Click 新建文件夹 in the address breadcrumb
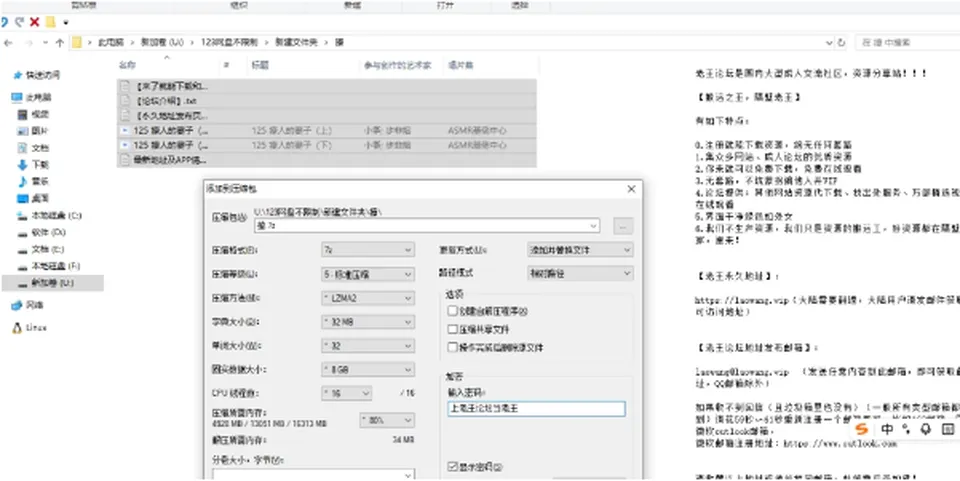Viewport: 960px width, 481px height. pyautogui.click(x=296, y=43)
